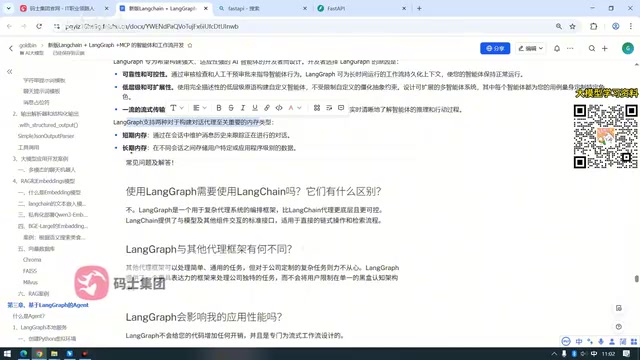This screenshot has height=360, width=640.
Task: Open the document more options ellipsis
Action: click(570, 48)
